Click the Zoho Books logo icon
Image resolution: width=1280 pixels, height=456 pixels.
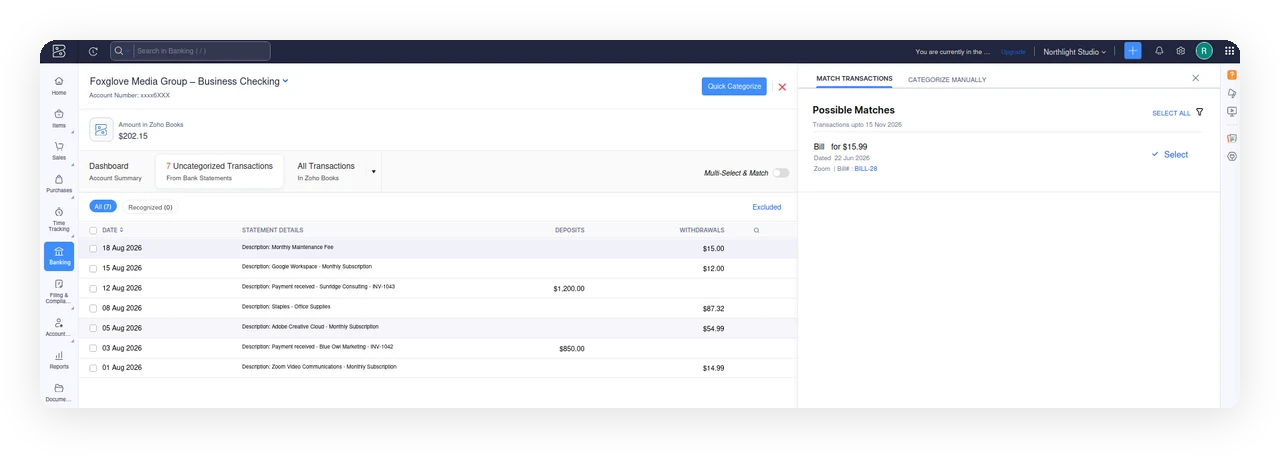(59, 51)
